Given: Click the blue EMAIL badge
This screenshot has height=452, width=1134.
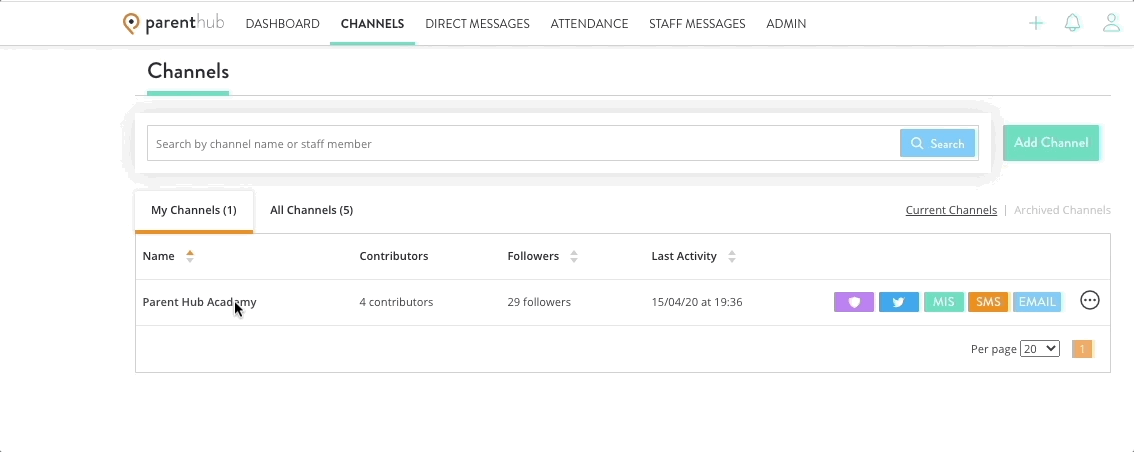Looking at the screenshot, I should (1037, 302).
